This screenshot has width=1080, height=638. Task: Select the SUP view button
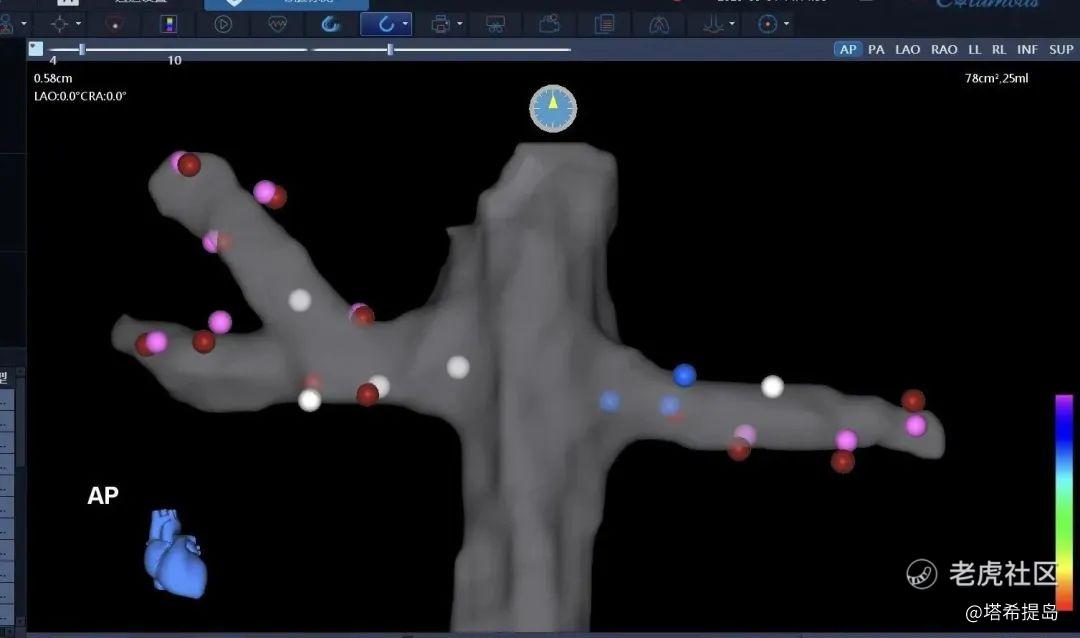(1061, 50)
